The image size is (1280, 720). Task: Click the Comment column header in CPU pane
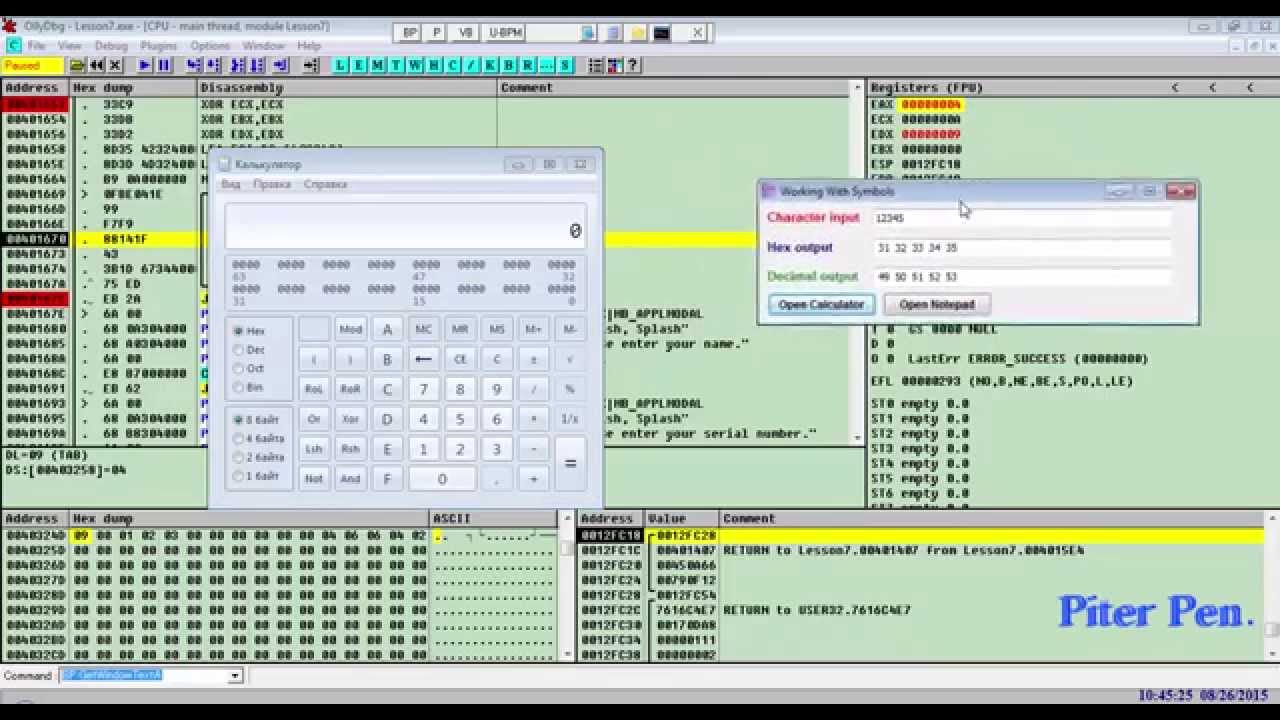(x=675, y=88)
